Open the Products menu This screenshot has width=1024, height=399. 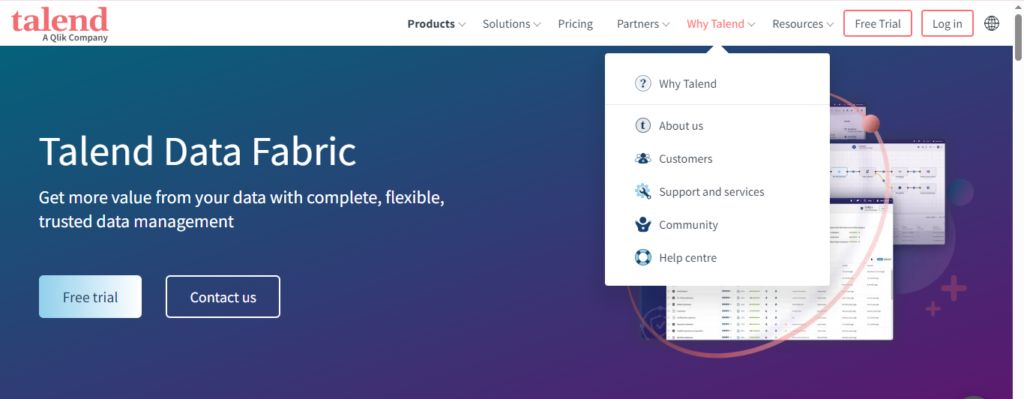tap(431, 24)
